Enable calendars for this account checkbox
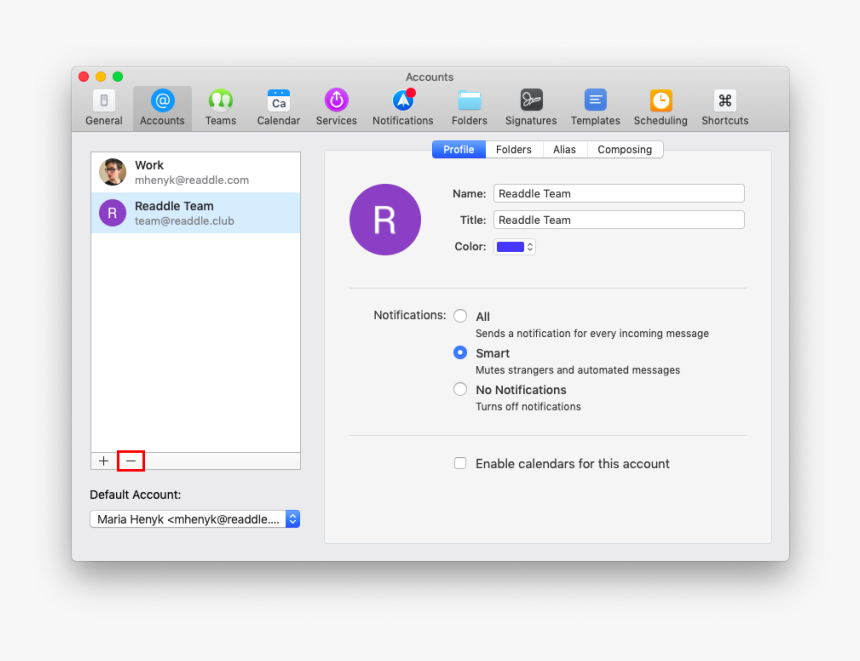 click(460, 464)
